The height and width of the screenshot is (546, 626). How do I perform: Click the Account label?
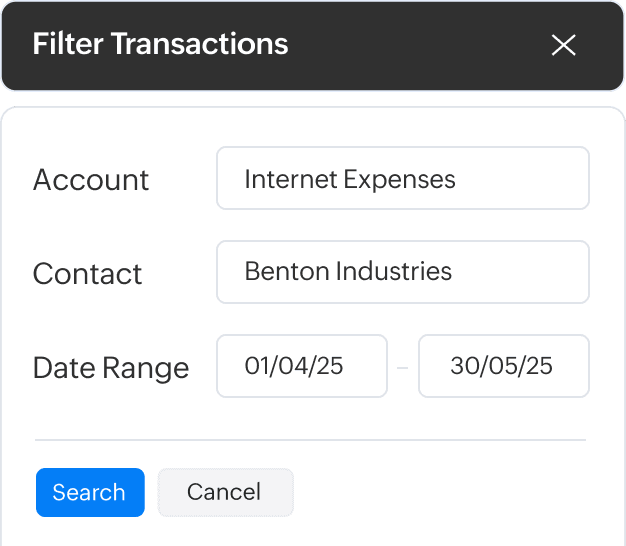(x=91, y=180)
